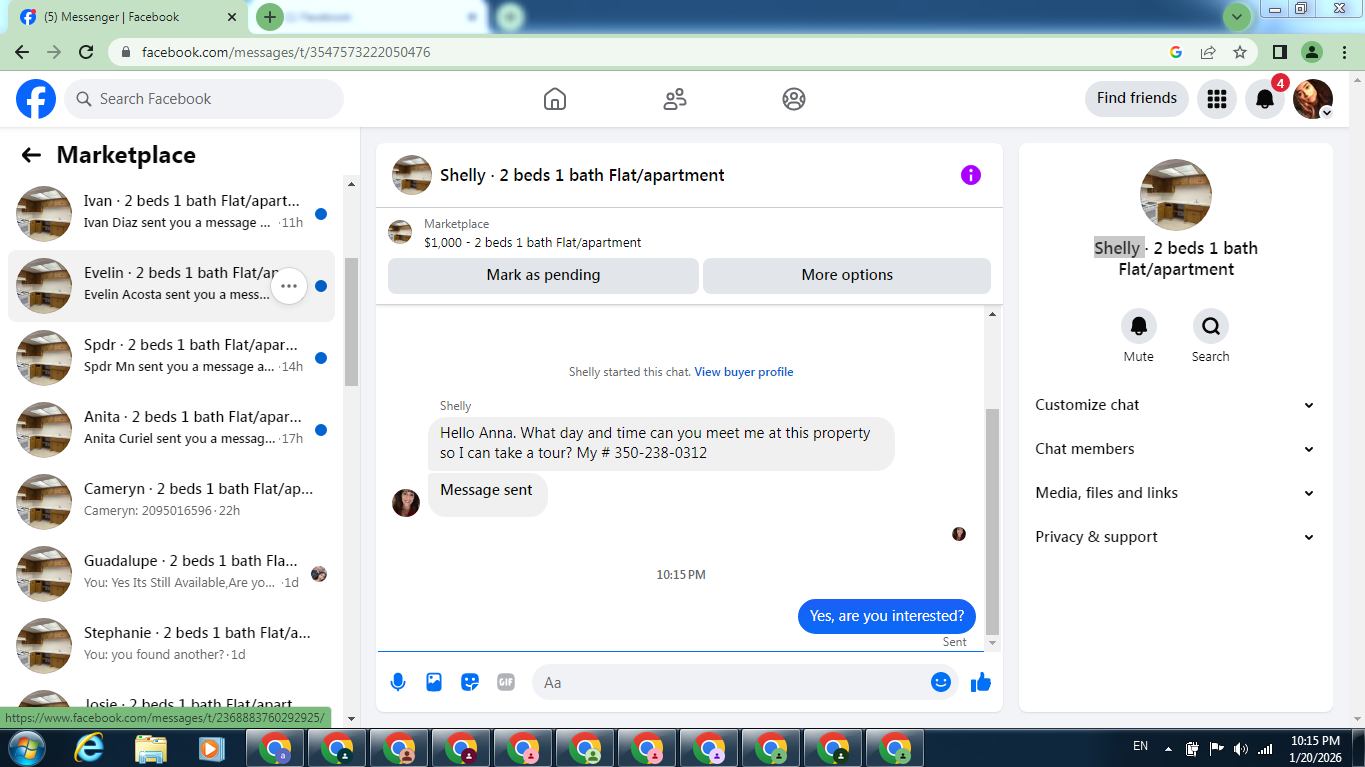The image size is (1365, 767).
Task: Open options menu for Evelin conversation
Action: (x=289, y=286)
